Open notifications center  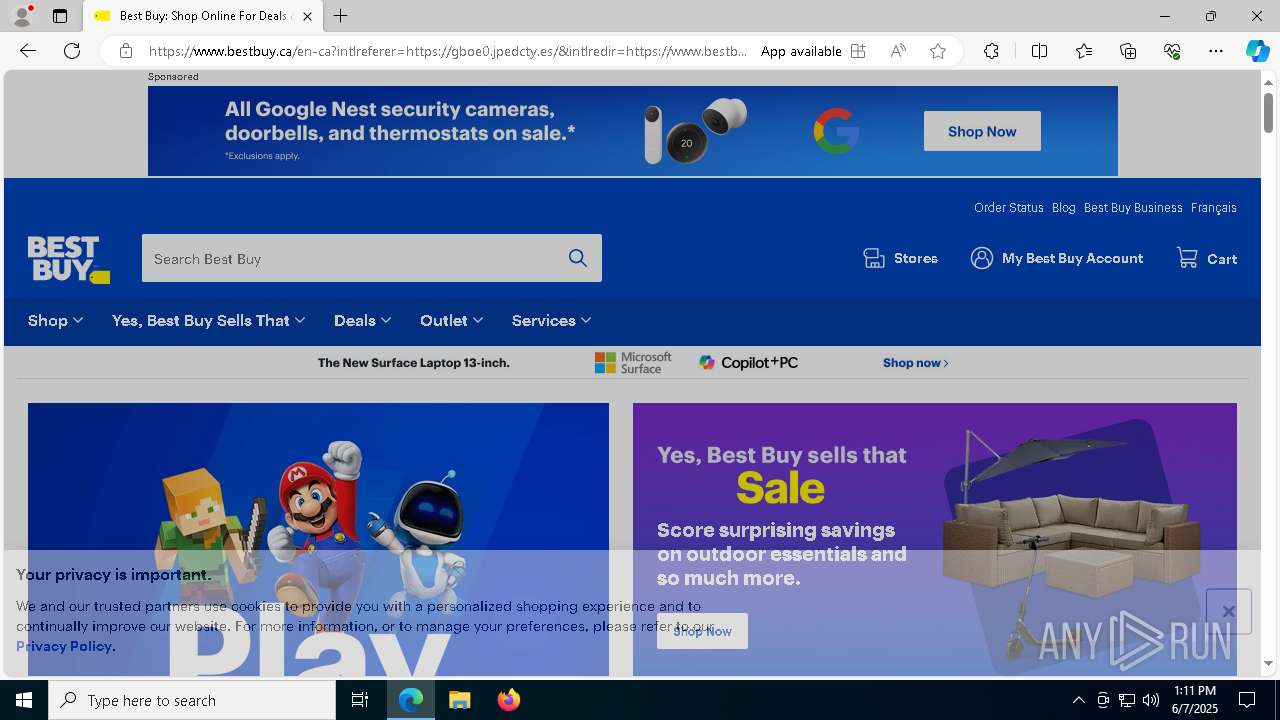(1247, 700)
